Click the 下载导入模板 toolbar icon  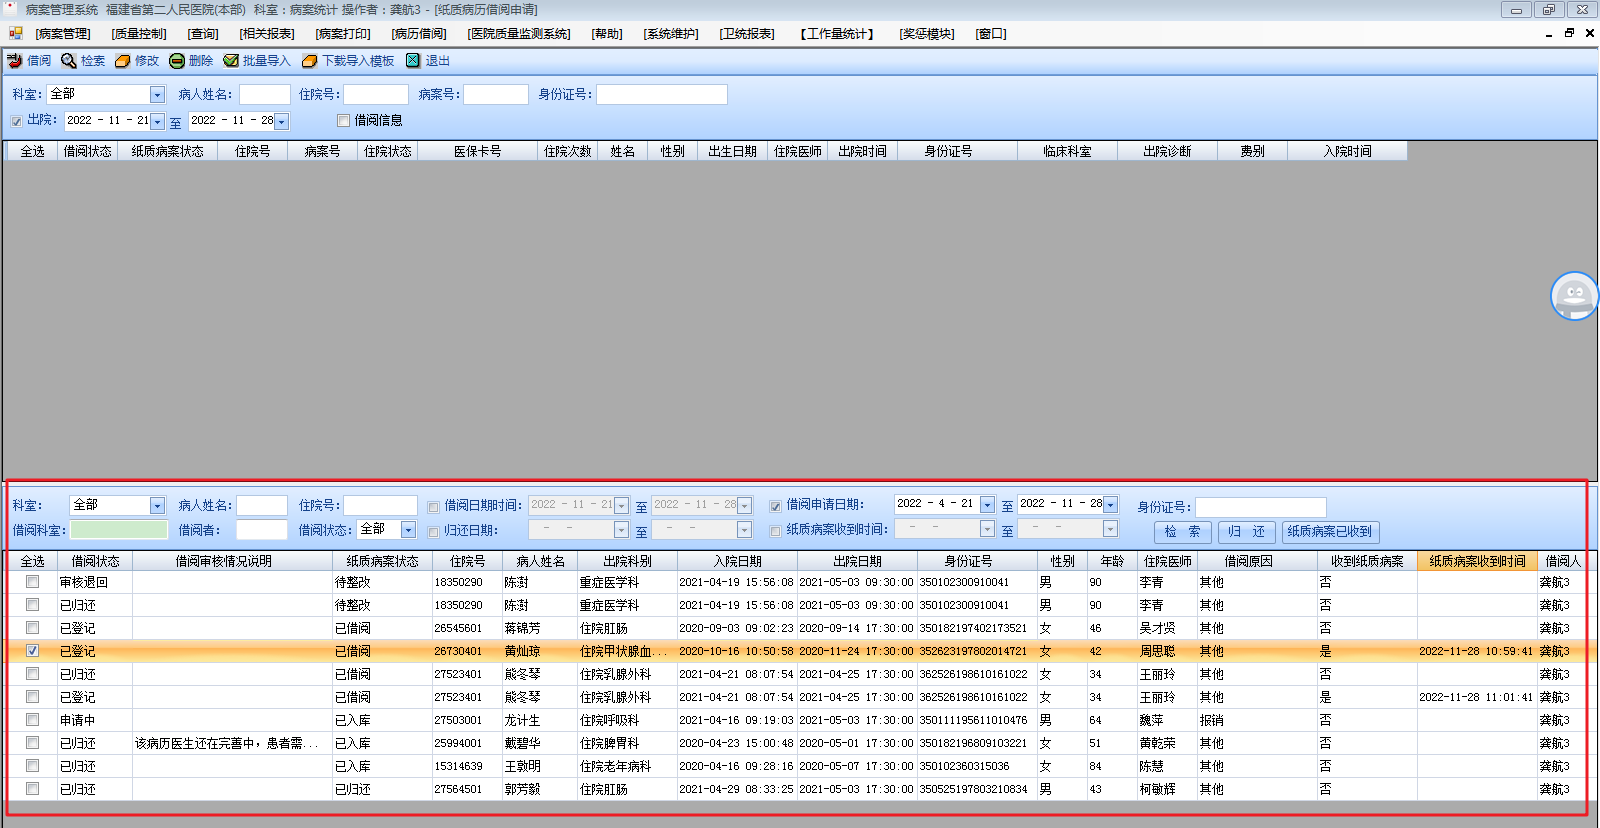pos(310,61)
